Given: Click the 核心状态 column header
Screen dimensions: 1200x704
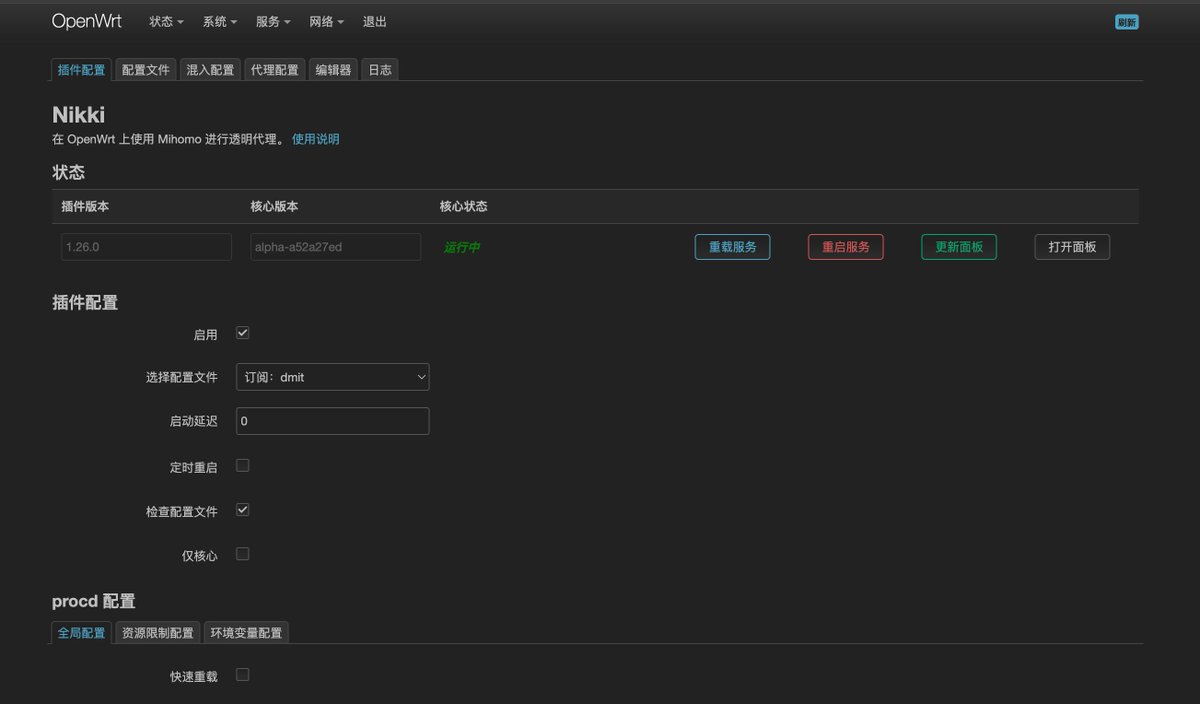Looking at the screenshot, I should 464,206.
